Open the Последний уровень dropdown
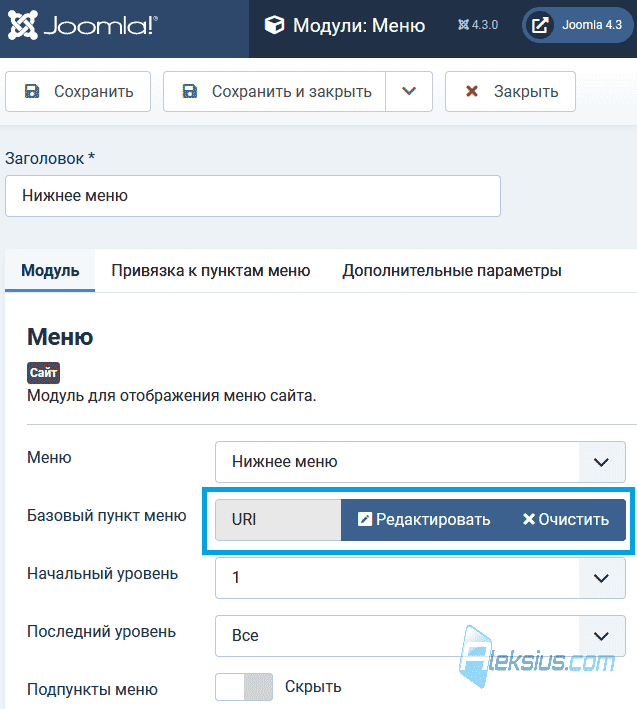This screenshot has width=637, height=709. (420, 636)
